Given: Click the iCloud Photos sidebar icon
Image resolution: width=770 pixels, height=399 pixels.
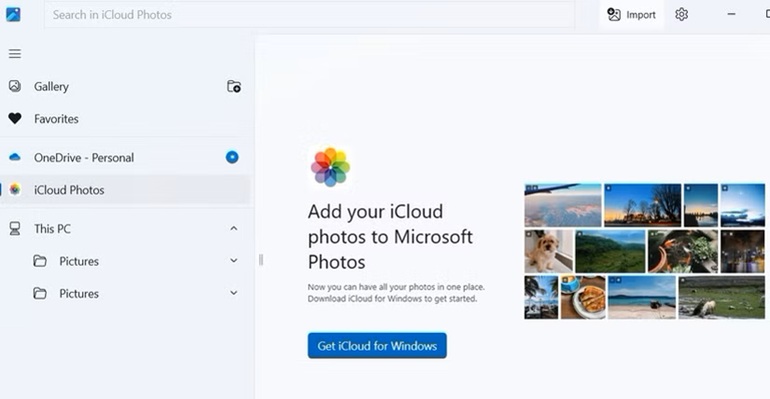Looking at the screenshot, I should (x=15, y=189).
